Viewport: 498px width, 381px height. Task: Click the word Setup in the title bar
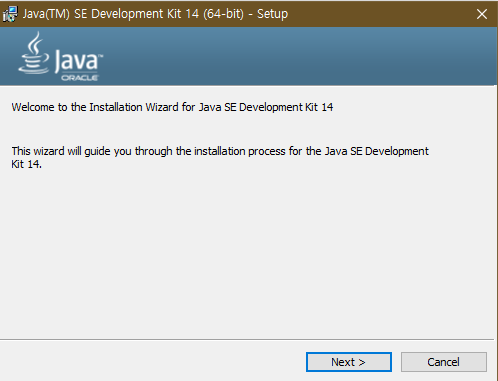[x=272, y=14]
